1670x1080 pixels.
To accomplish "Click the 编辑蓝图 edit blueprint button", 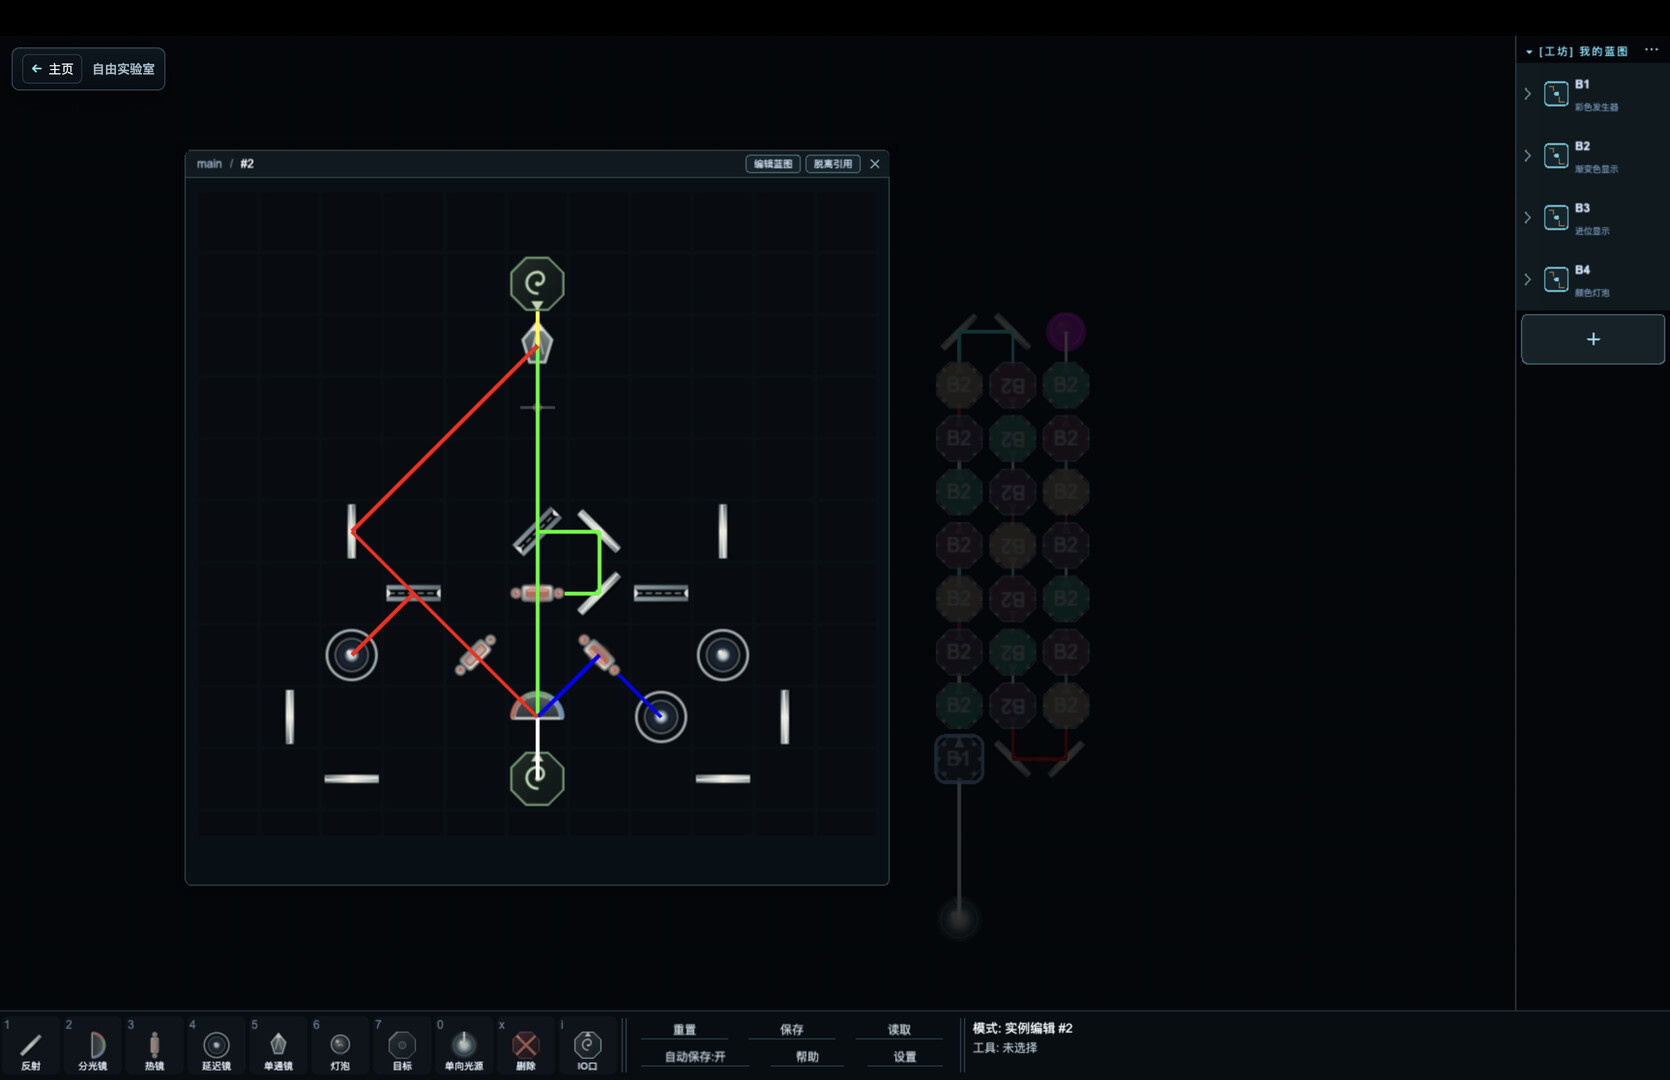I will click(773, 164).
